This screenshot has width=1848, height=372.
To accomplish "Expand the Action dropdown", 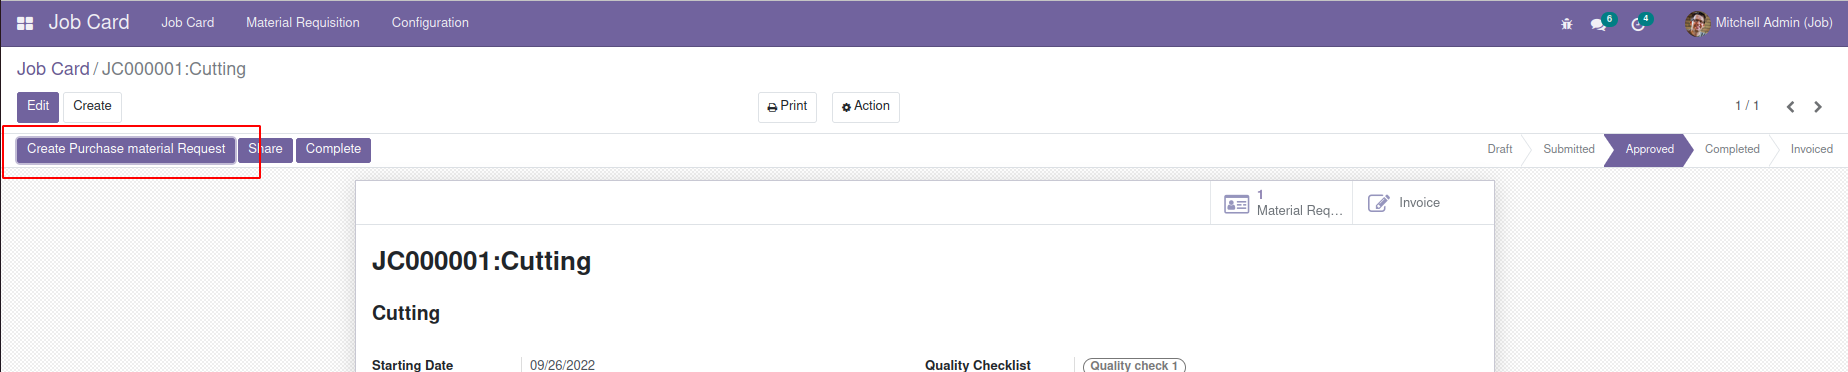I will 866,107.
